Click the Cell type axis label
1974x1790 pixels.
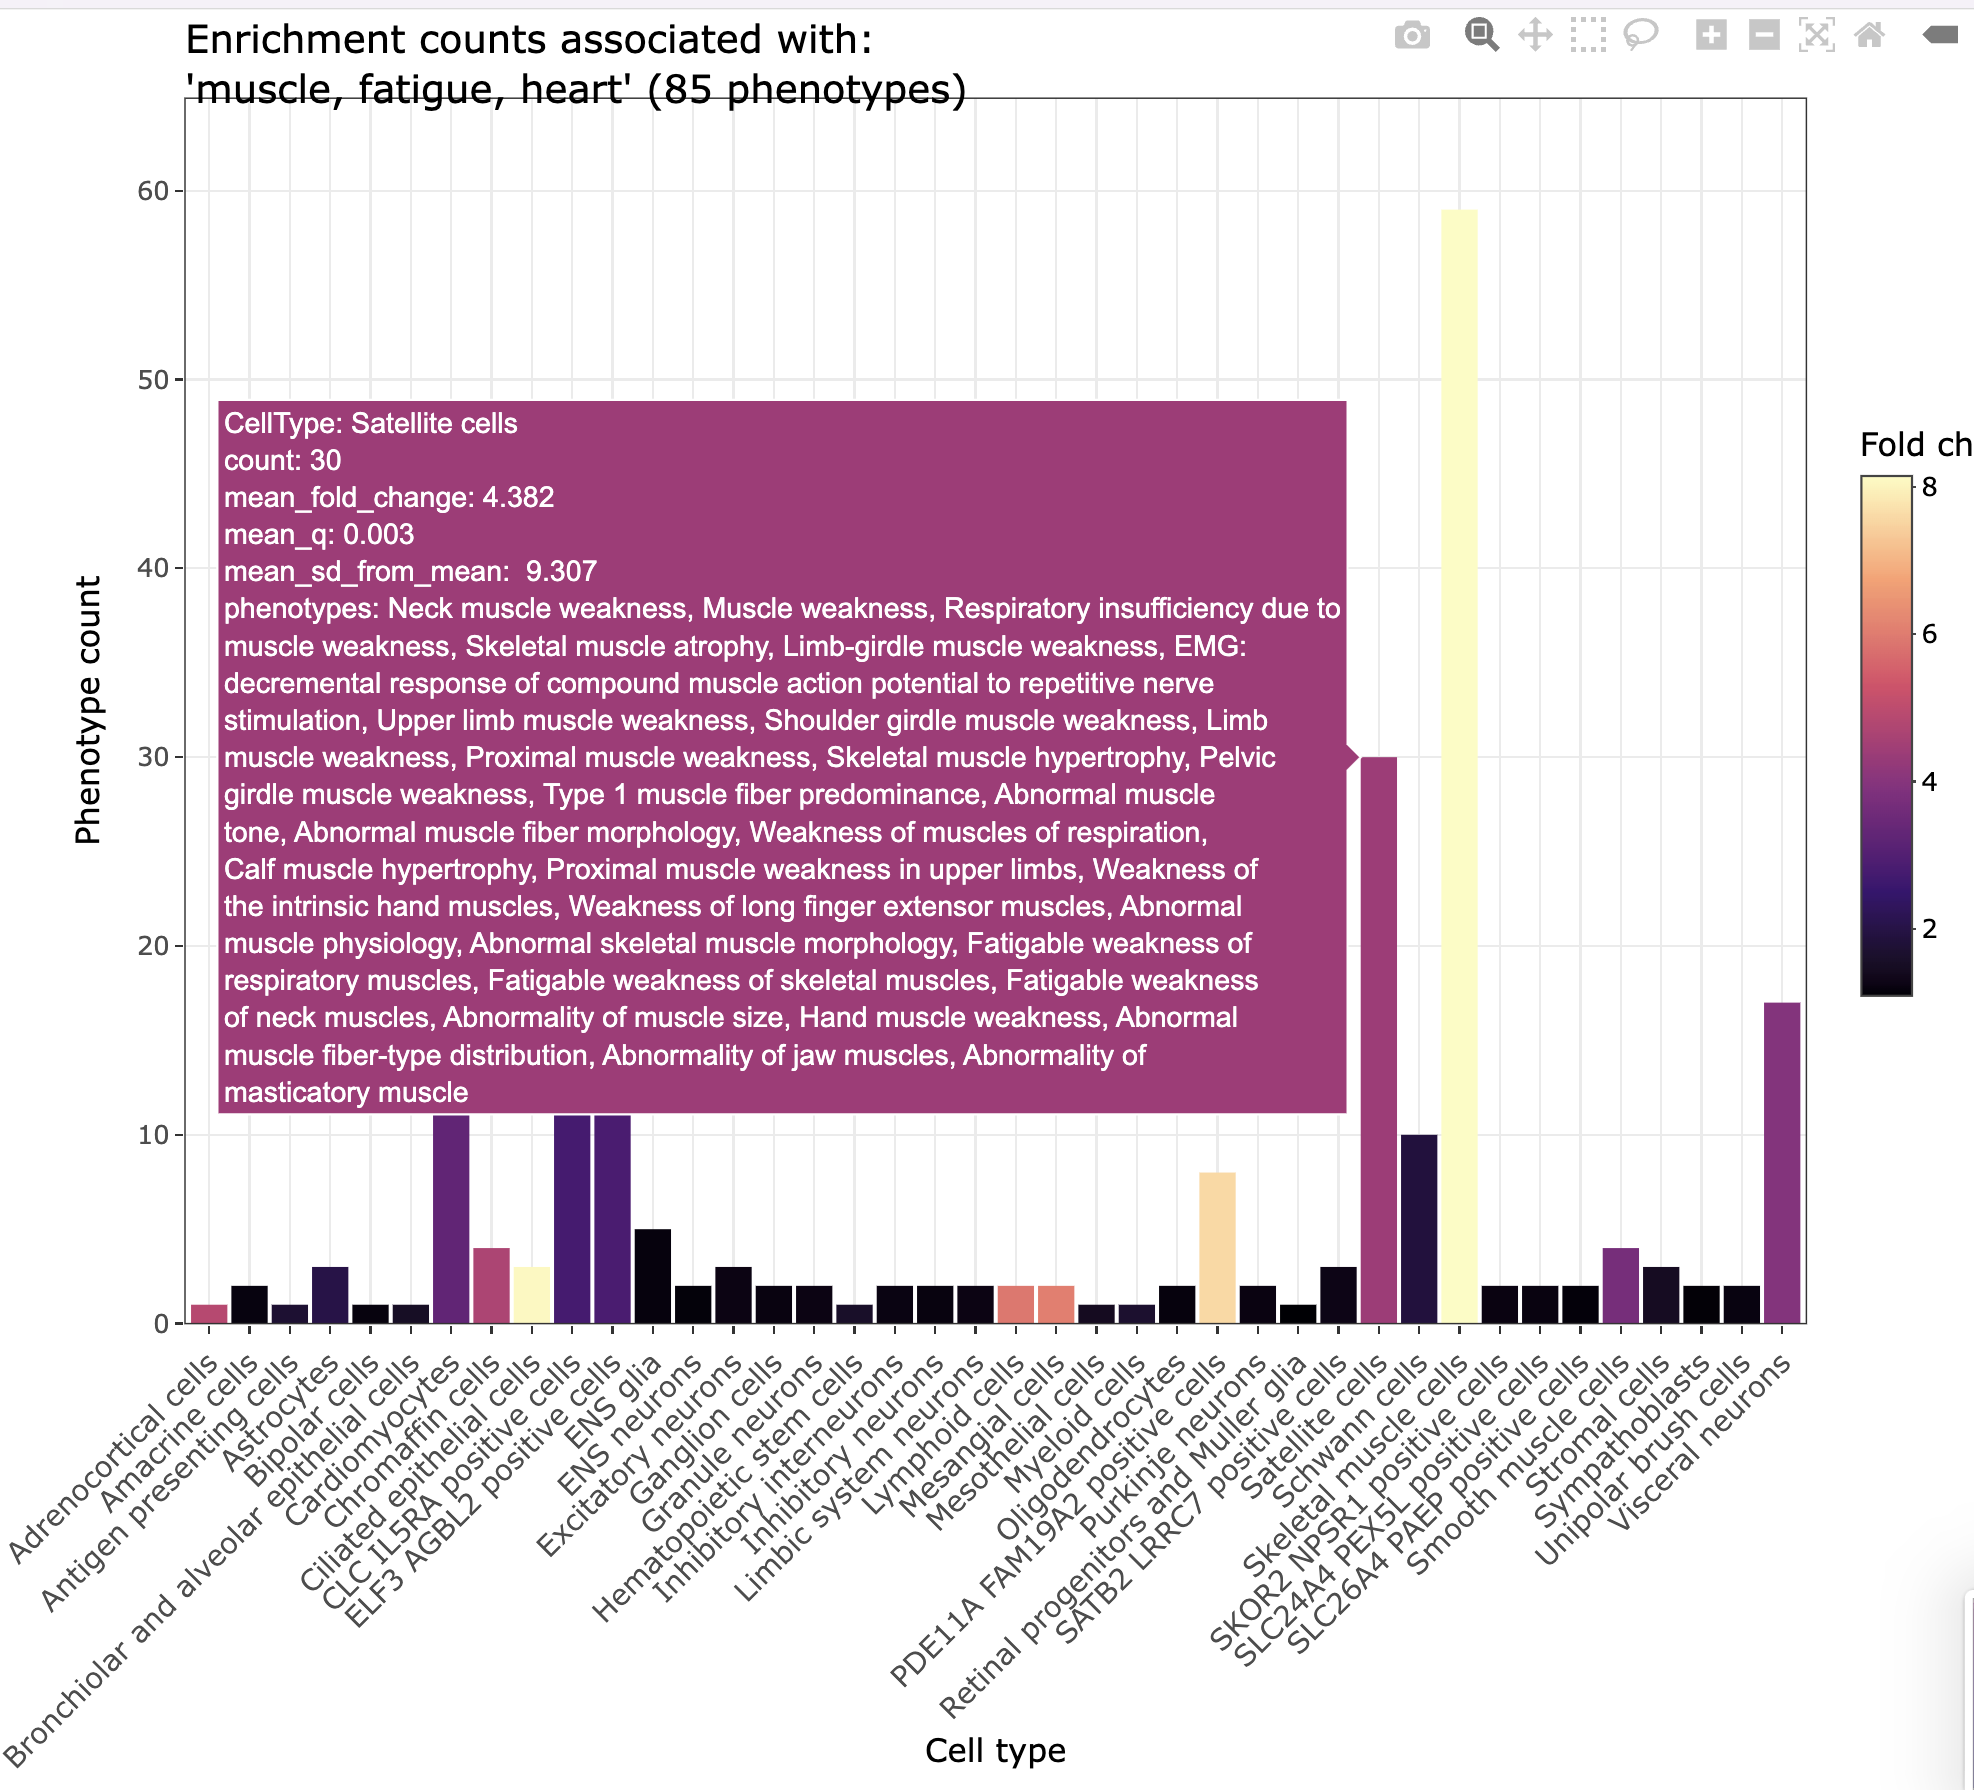pyautogui.click(x=995, y=1750)
